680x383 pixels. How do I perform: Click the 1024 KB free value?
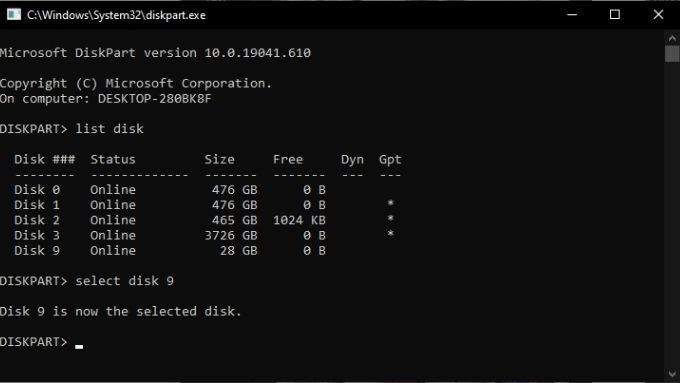click(x=299, y=220)
